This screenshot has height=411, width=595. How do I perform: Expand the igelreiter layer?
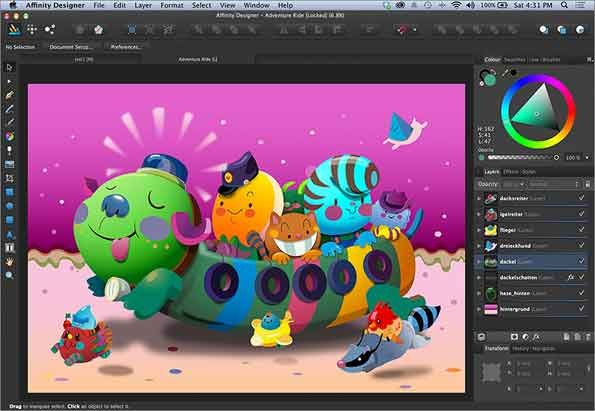(x=479, y=214)
